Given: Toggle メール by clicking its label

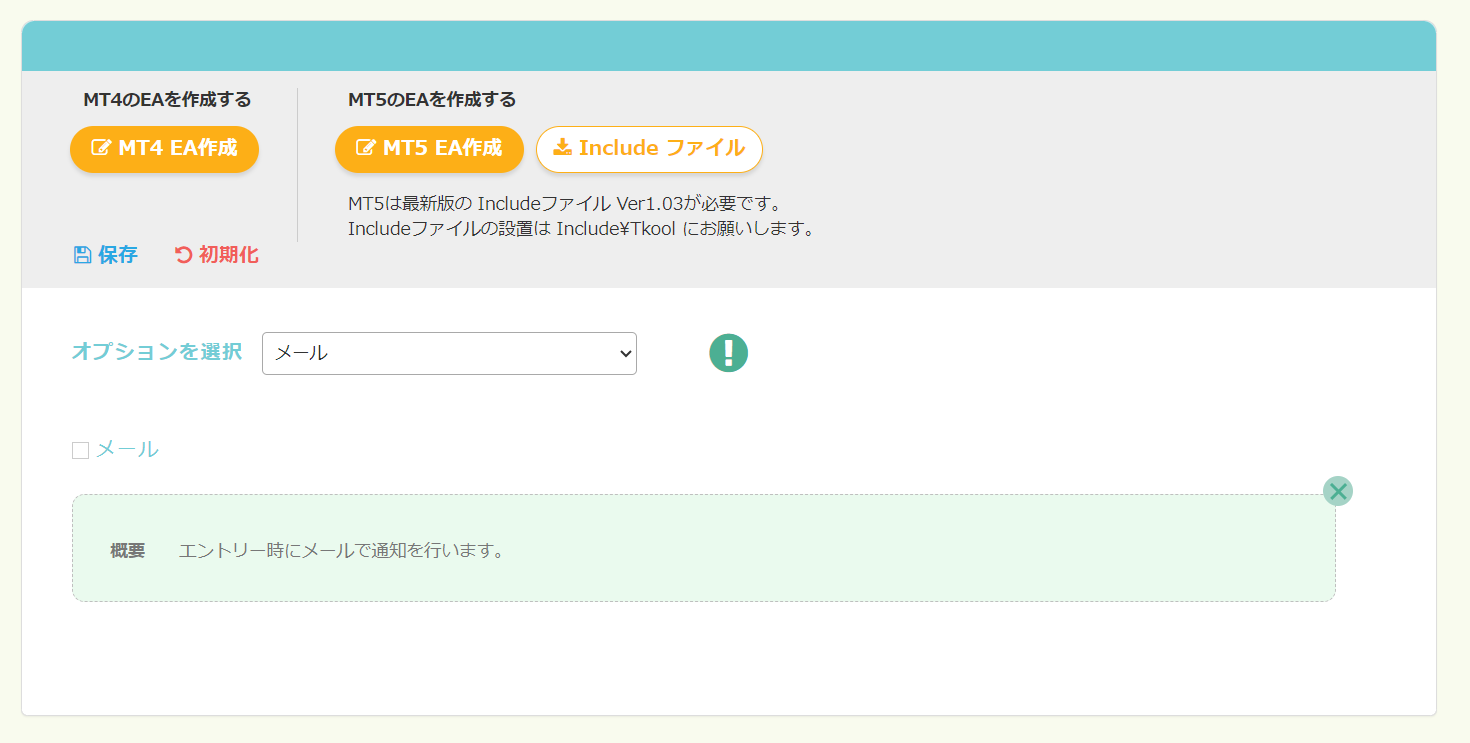Looking at the screenshot, I should 127,450.
